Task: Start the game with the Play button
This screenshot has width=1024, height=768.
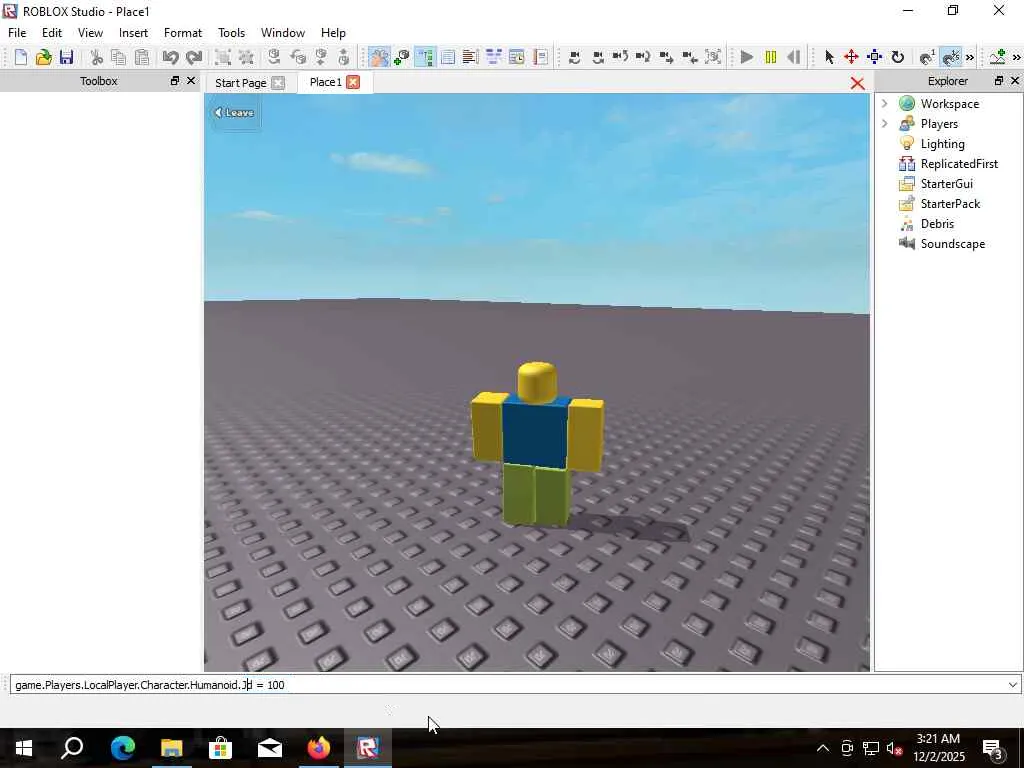Action: tap(746, 57)
